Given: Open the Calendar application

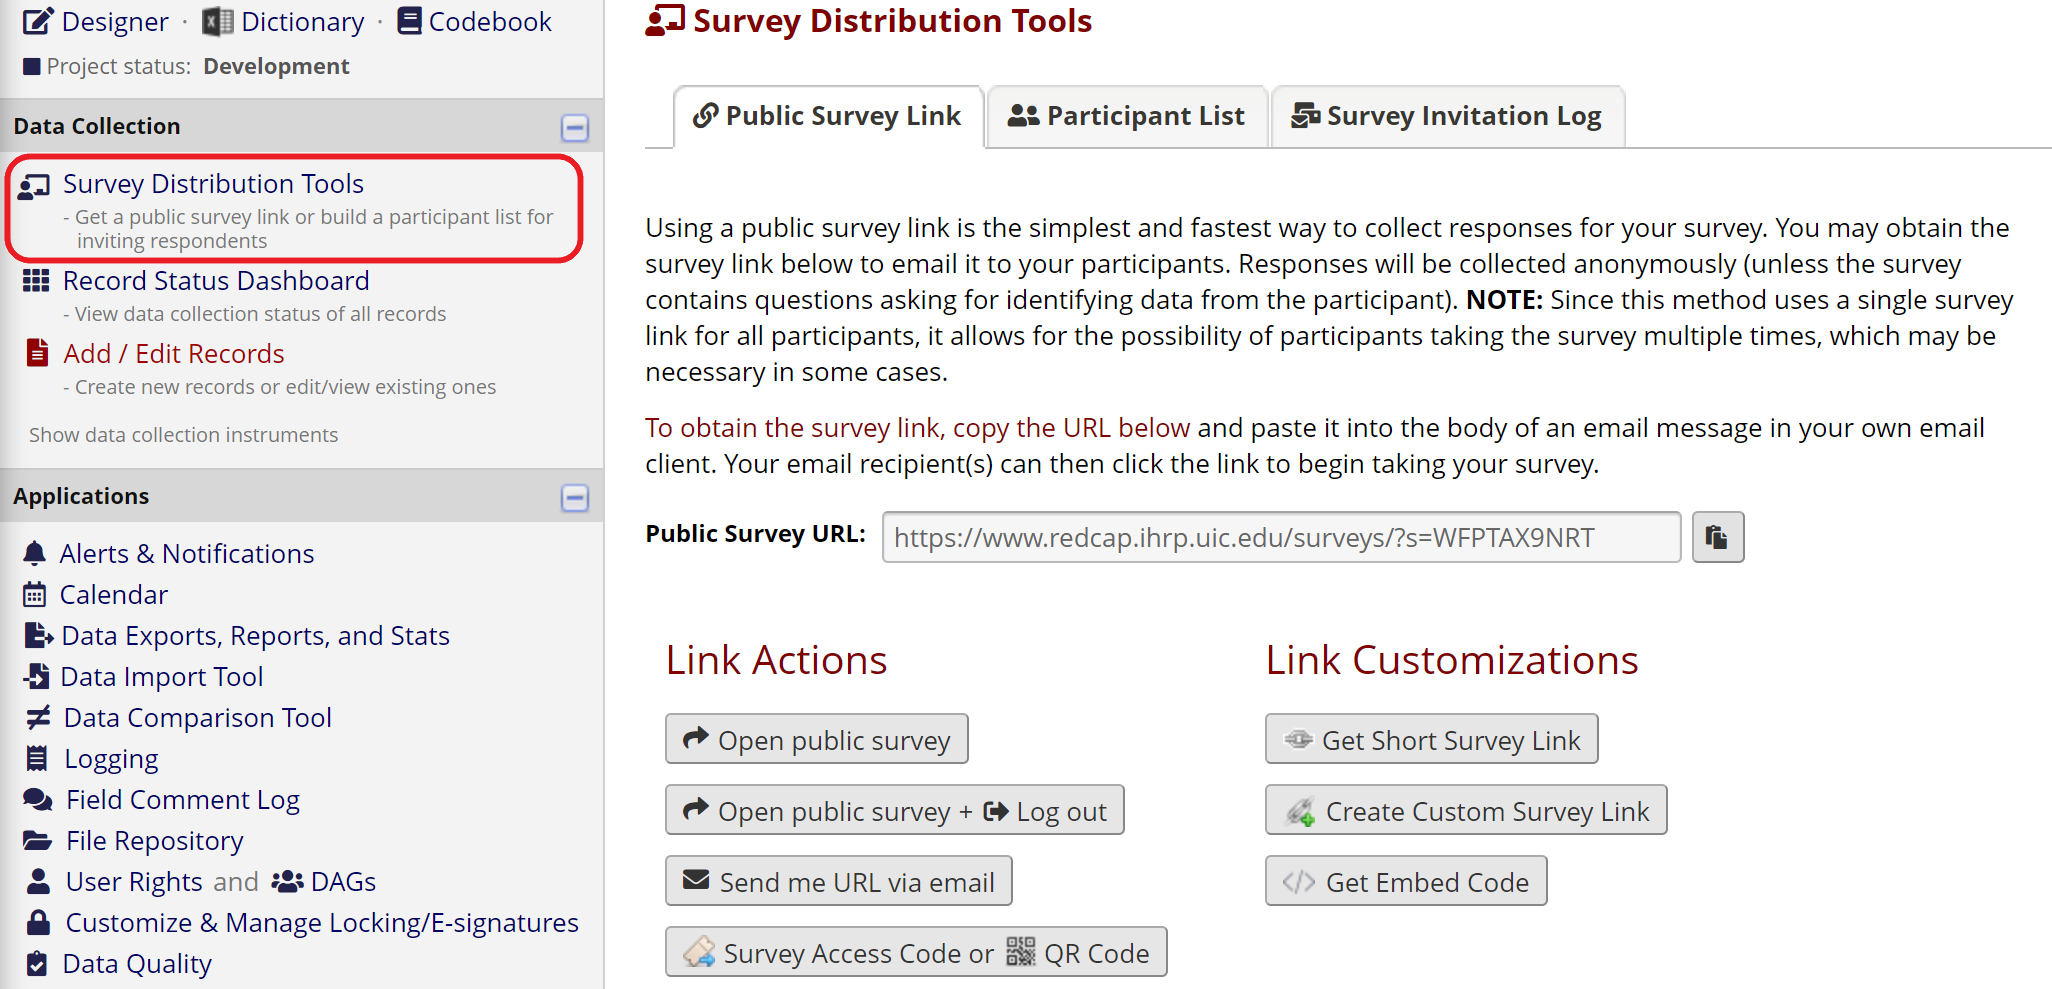Looking at the screenshot, I should (113, 594).
